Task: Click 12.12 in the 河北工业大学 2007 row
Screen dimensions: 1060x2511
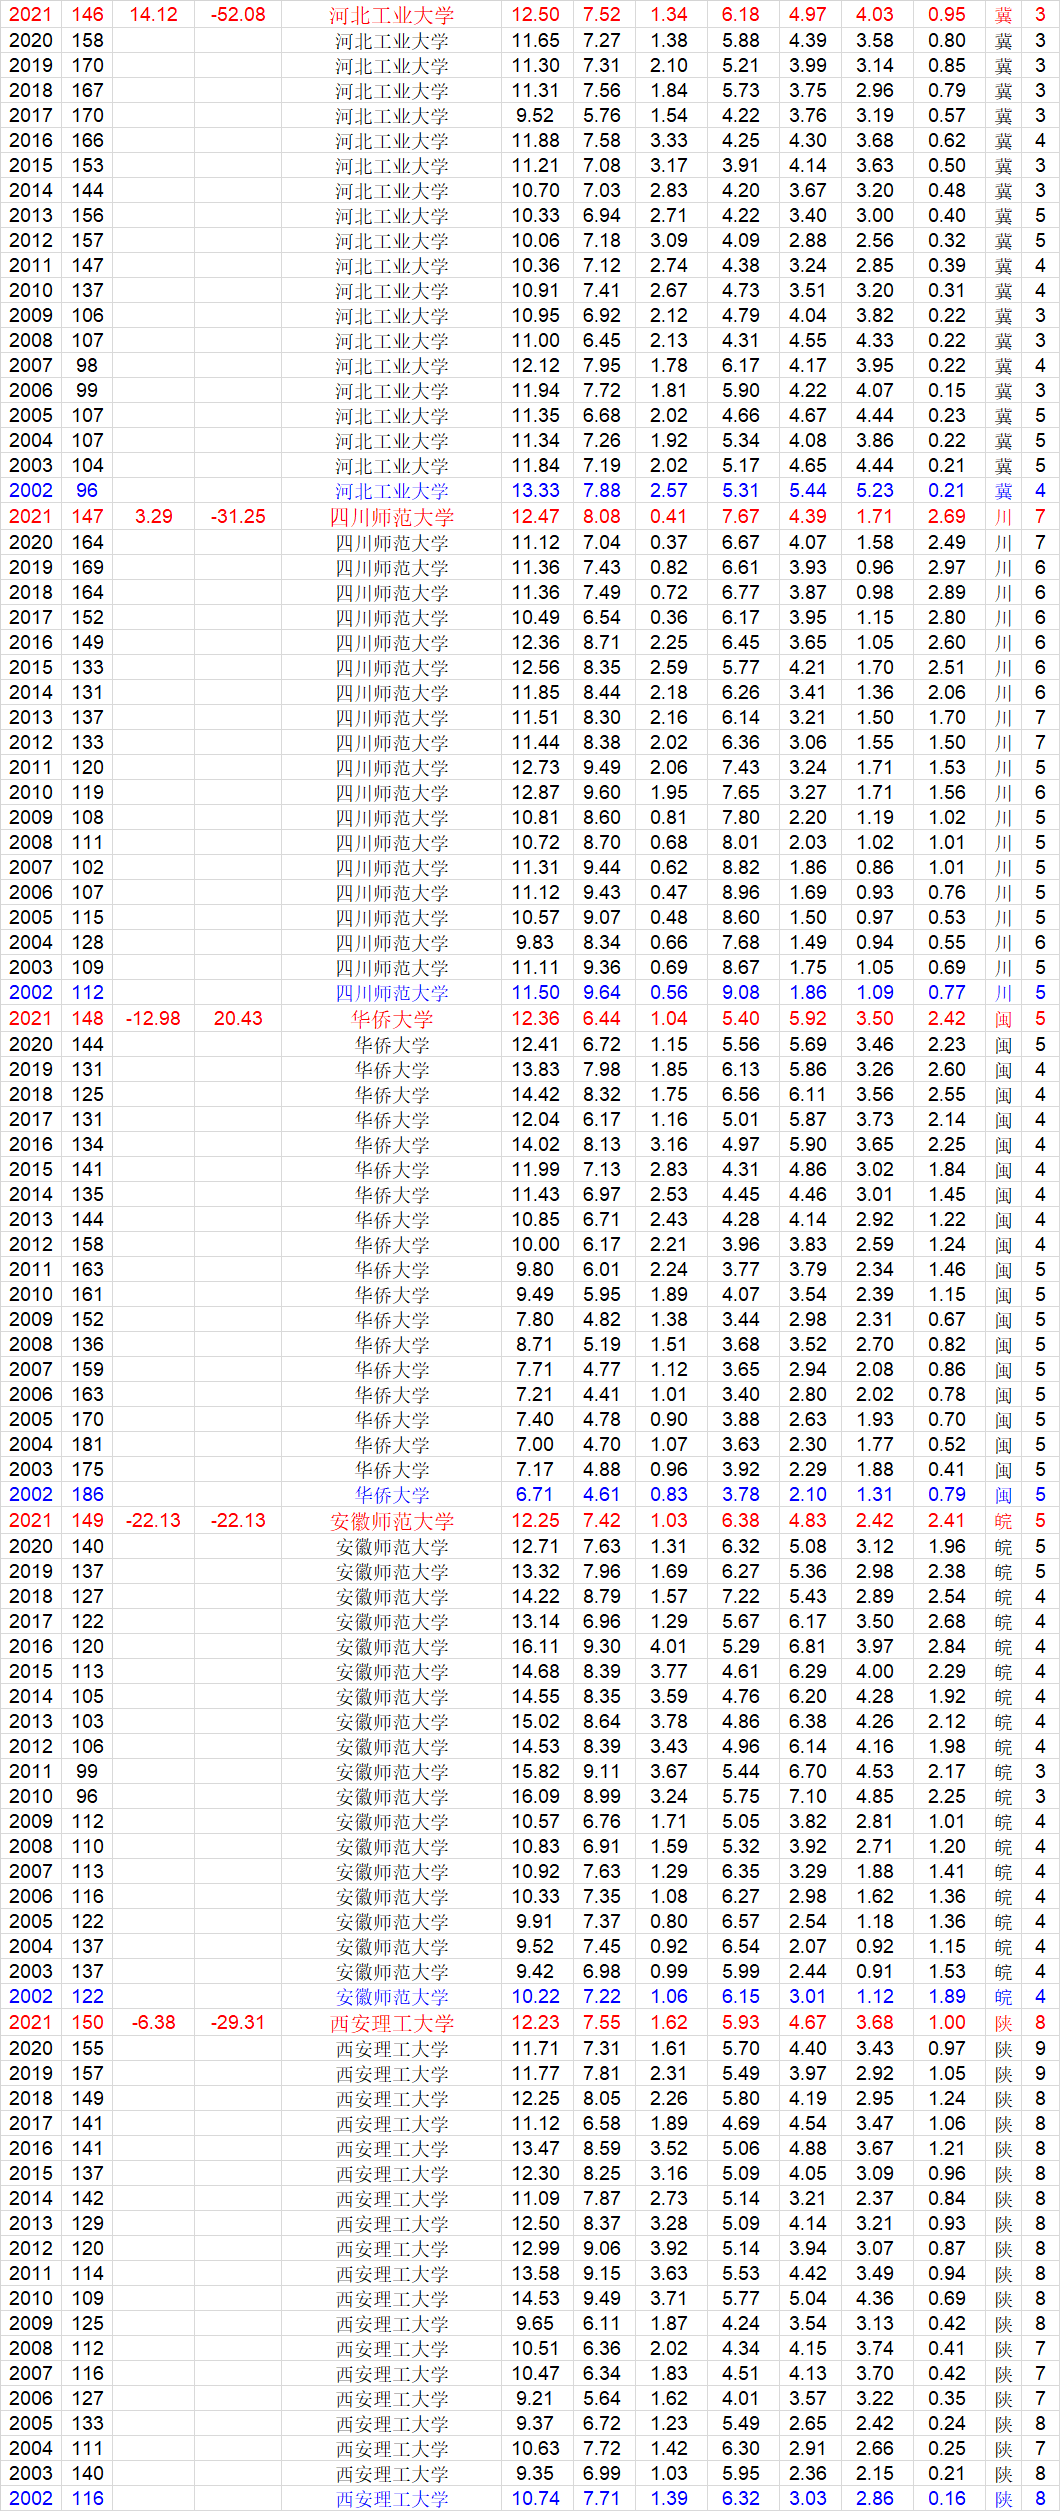Action: click(x=536, y=366)
